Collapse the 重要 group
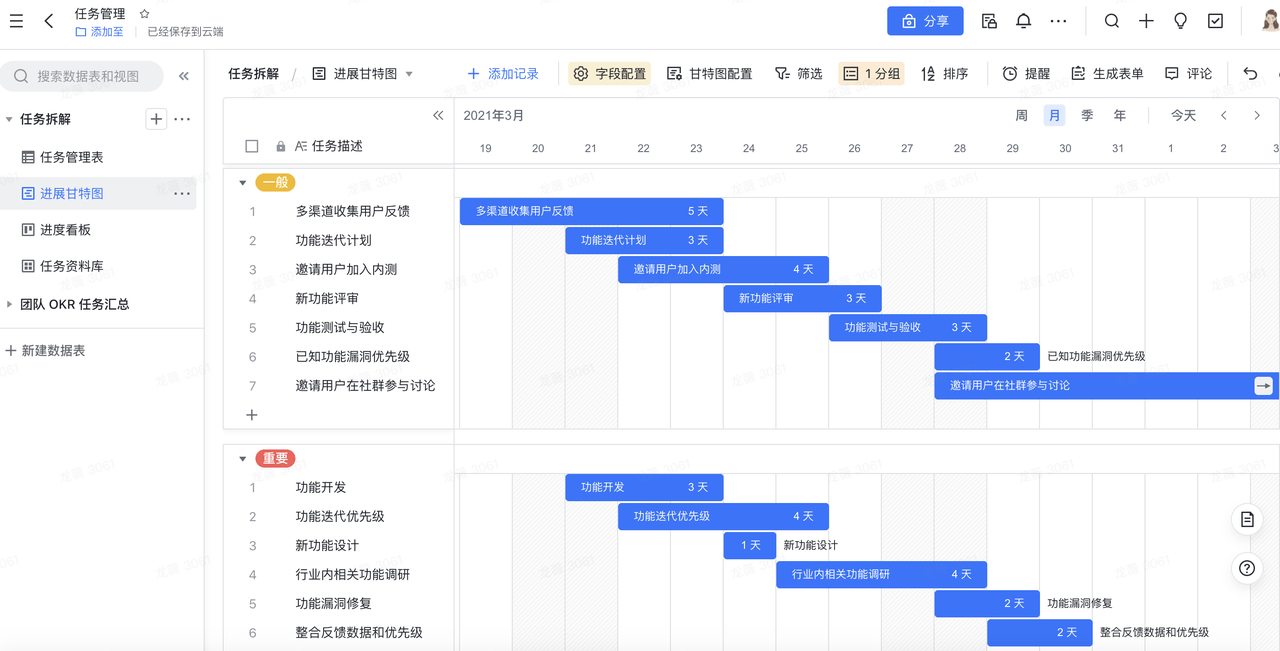 pos(242,459)
